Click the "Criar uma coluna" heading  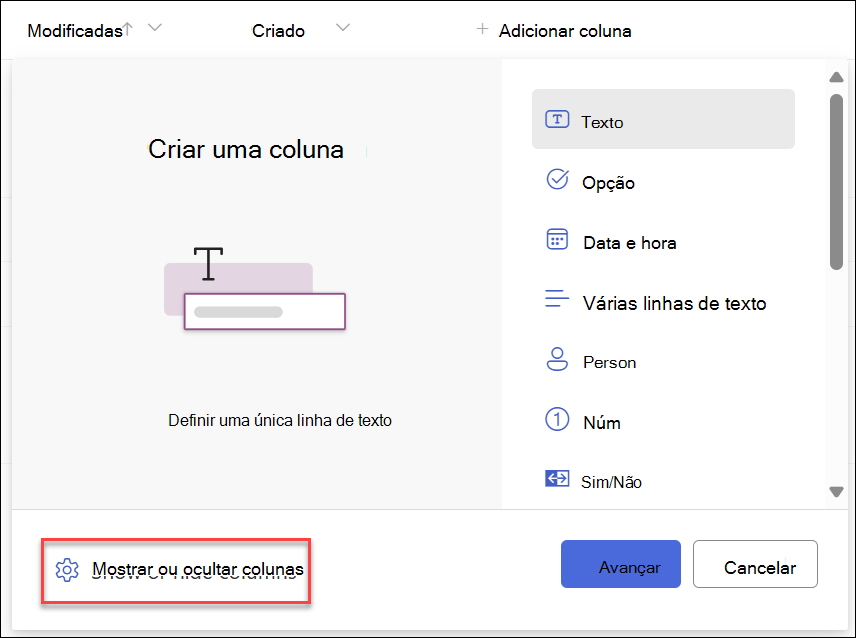(x=246, y=149)
